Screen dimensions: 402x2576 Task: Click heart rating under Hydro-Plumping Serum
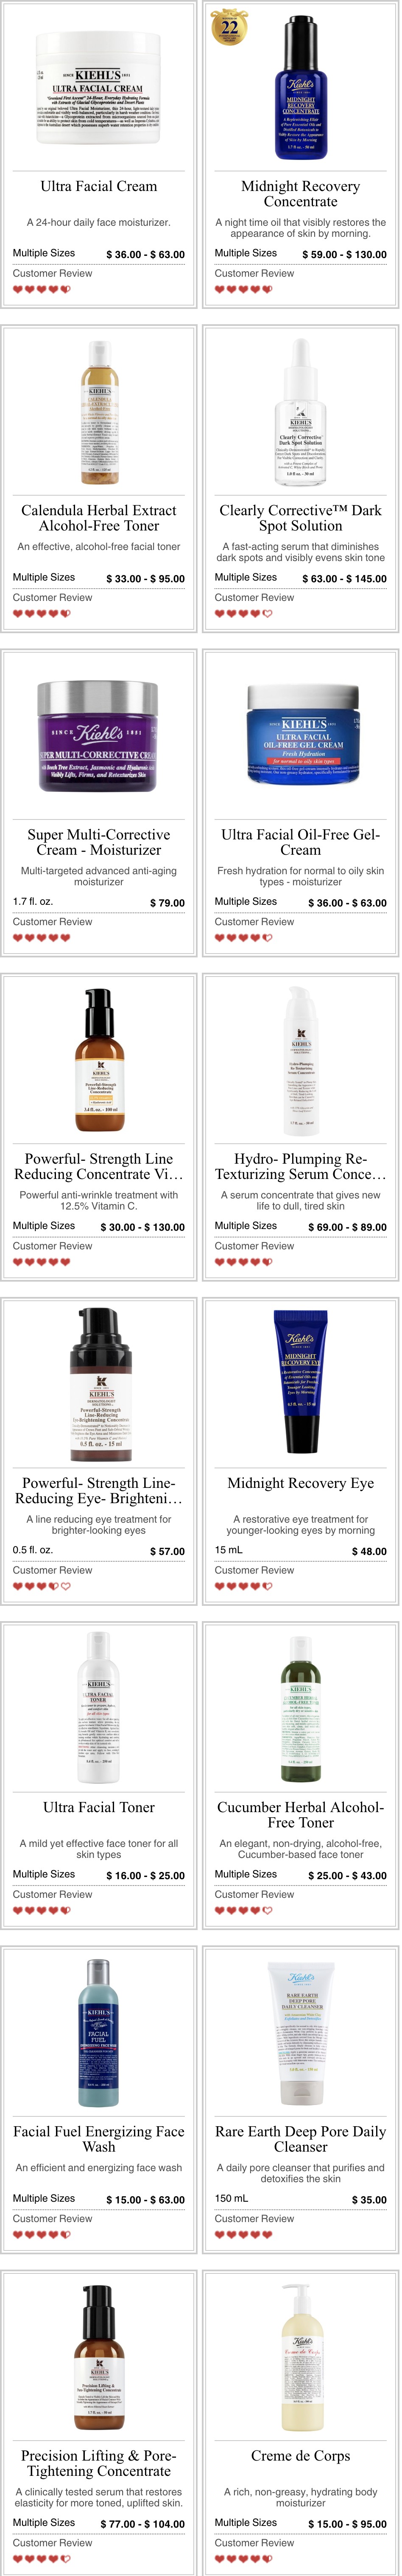[243, 1262]
